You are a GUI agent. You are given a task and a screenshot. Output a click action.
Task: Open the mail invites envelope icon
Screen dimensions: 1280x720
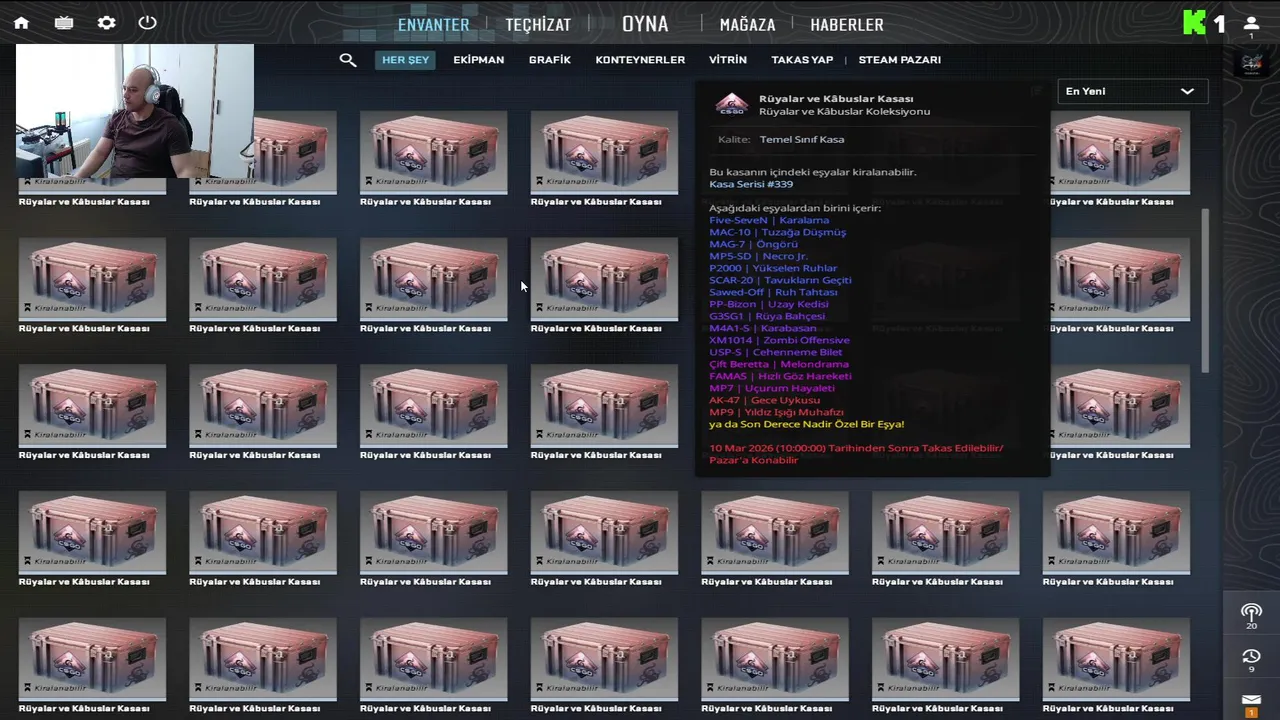pyautogui.click(x=1251, y=700)
